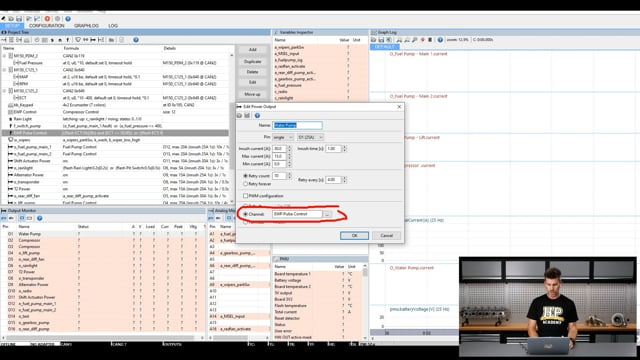The image size is (640, 360).
Task: Click the channel browse button with ellipsis
Action: (x=327, y=214)
